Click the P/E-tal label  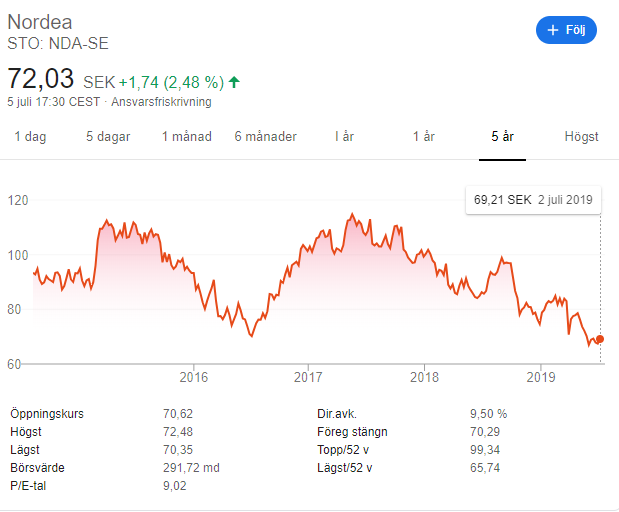pos(28,486)
